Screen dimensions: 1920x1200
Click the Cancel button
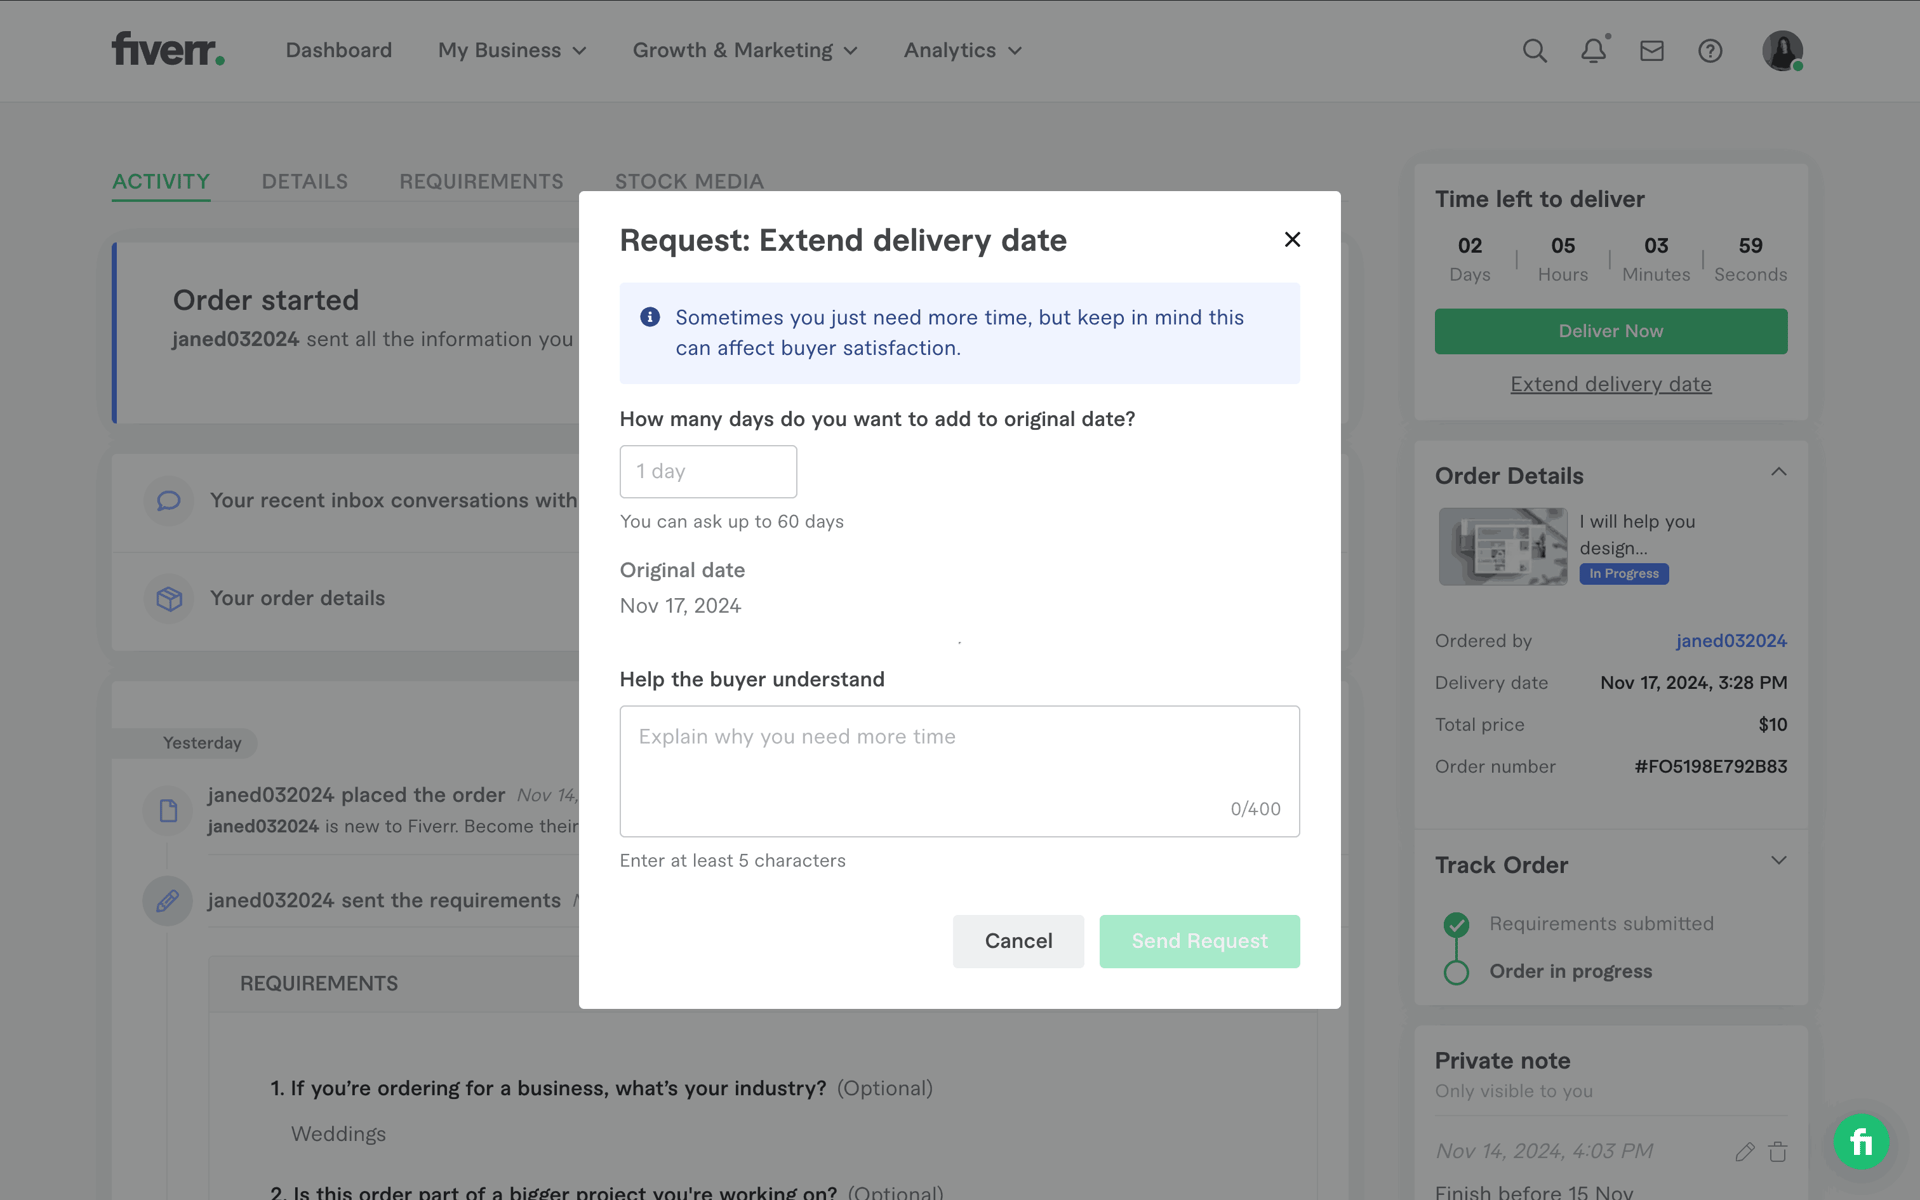(1018, 941)
